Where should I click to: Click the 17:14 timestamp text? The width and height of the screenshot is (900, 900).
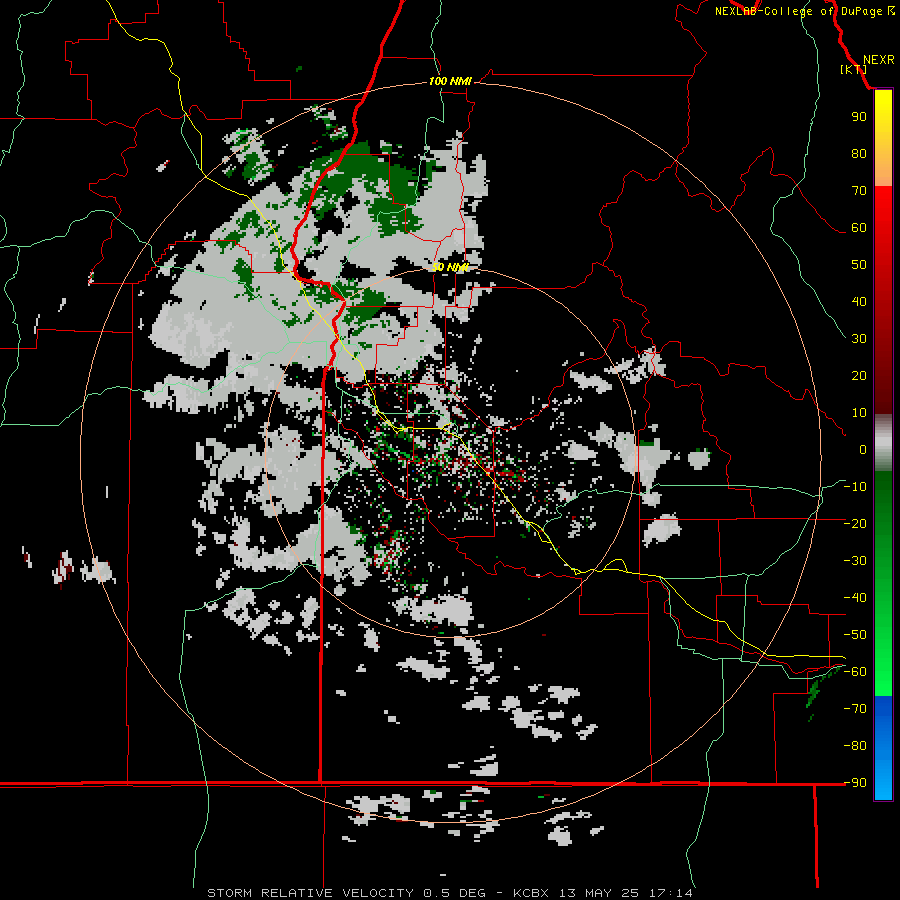click(670, 893)
